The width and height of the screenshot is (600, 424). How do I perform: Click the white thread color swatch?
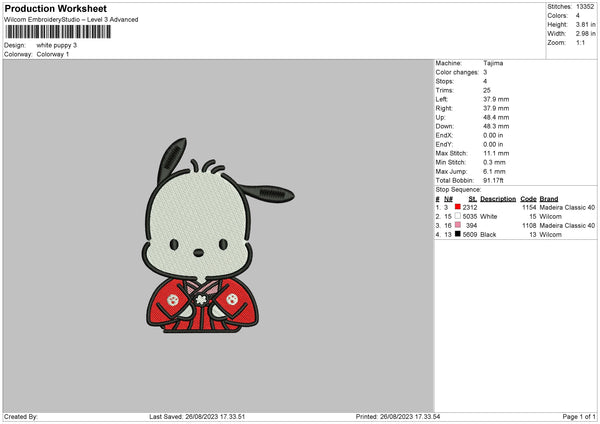(457, 216)
